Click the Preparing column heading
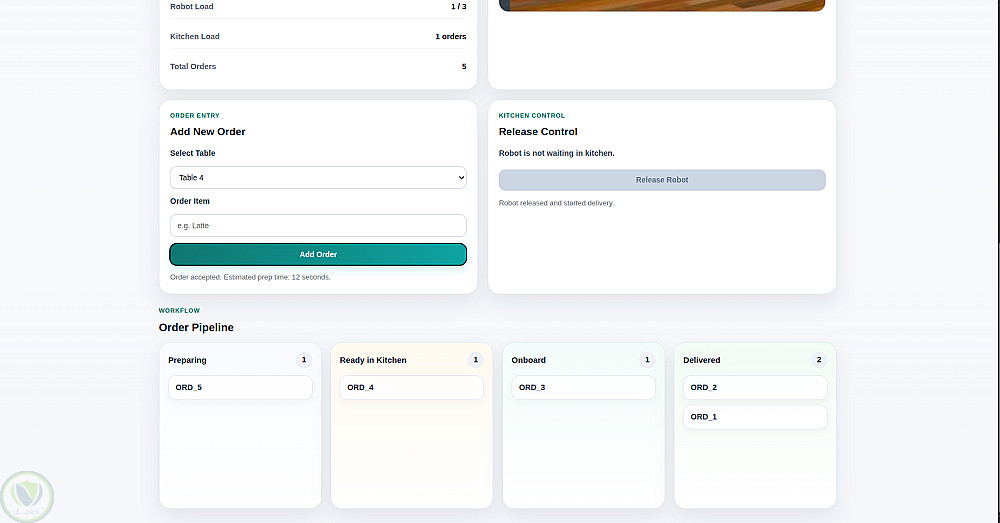Viewport: 1000px width, 523px height. (188, 360)
